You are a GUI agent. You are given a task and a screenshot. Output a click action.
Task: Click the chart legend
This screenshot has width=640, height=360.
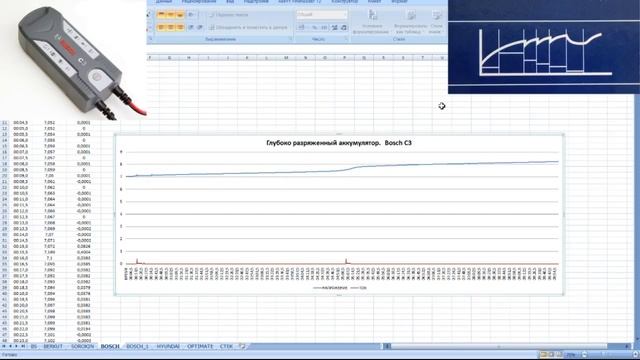340,288
